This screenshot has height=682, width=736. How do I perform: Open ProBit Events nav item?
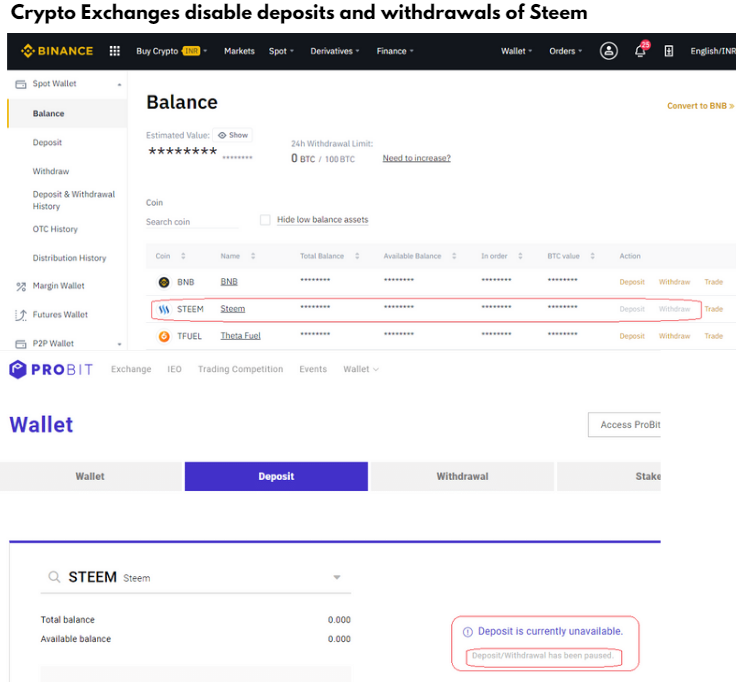[x=313, y=369]
